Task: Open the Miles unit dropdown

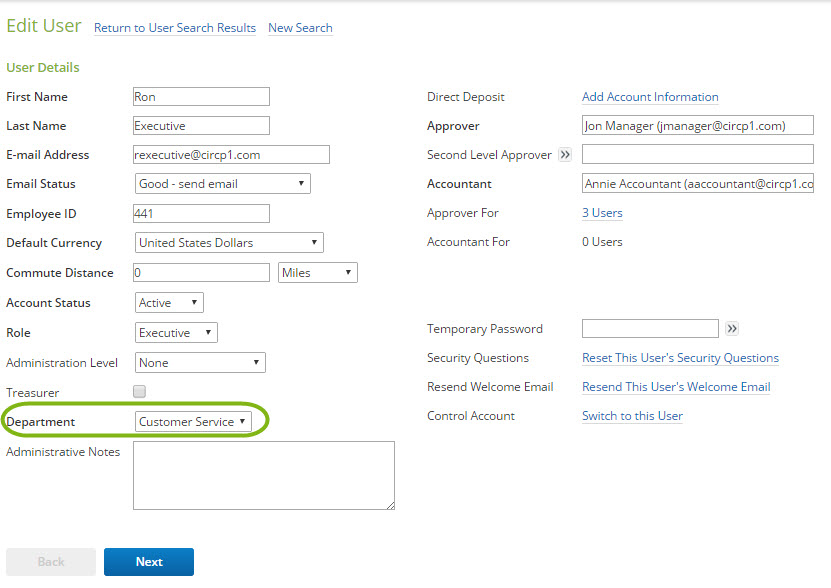Action: (x=317, y=273)
